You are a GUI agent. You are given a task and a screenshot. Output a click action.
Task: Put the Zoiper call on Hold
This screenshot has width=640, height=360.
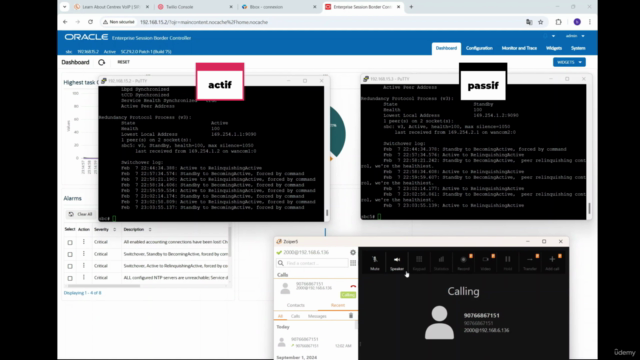[x=507, y=263]
